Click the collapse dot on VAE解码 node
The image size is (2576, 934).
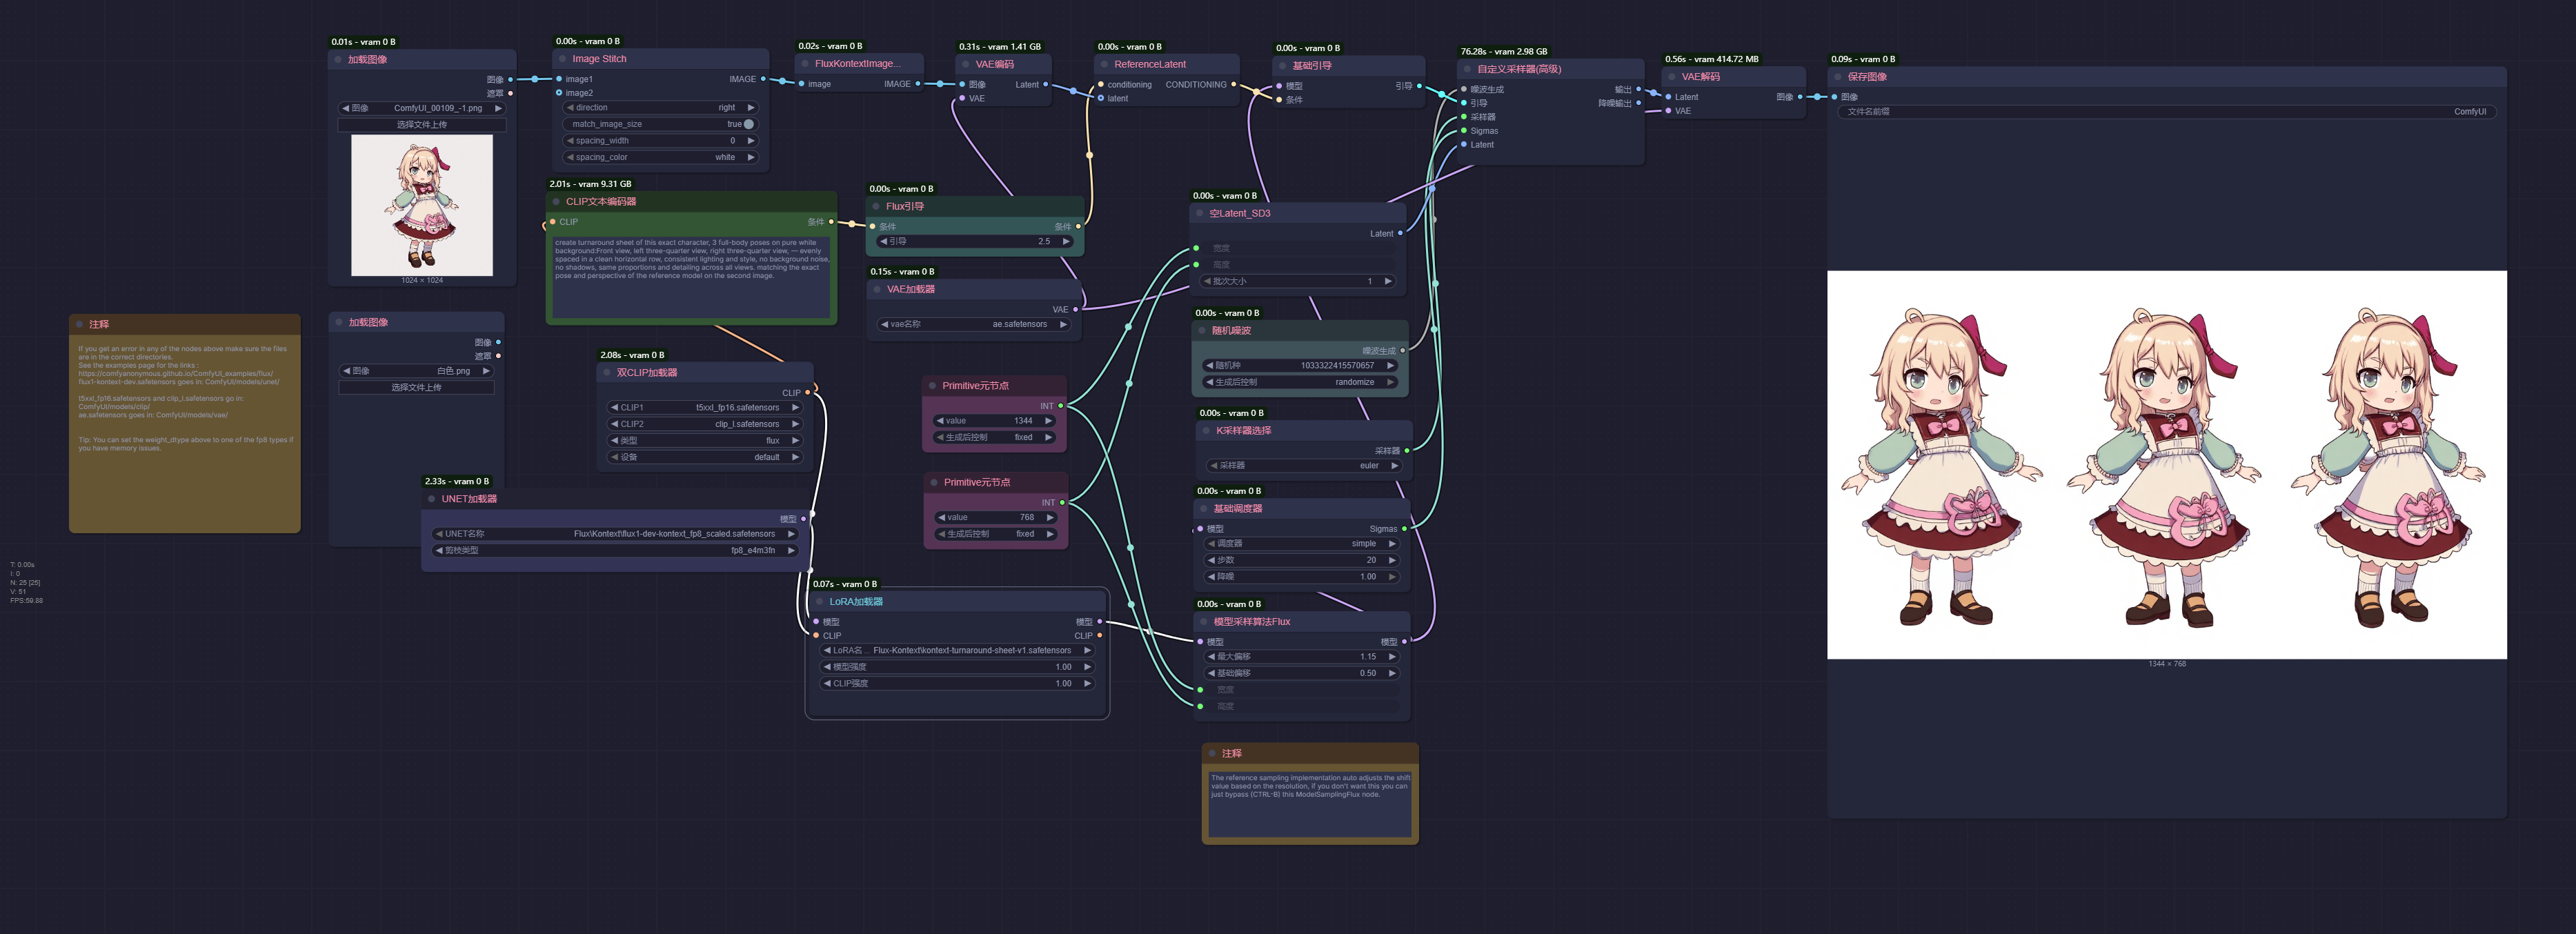coord(1672,77)
